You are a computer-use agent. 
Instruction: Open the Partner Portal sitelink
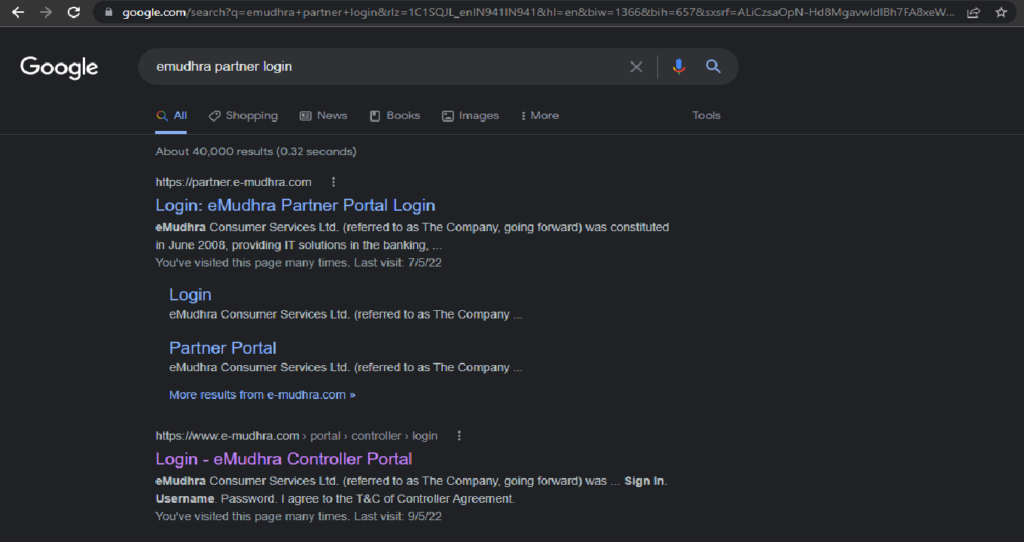pos(223,347)
